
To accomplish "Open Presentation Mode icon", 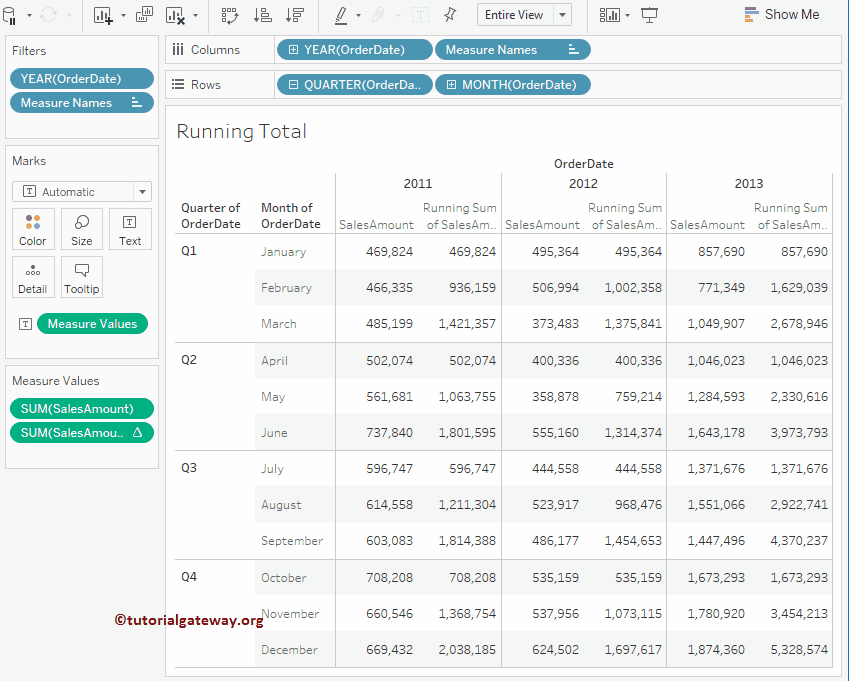I will (650, 15).
